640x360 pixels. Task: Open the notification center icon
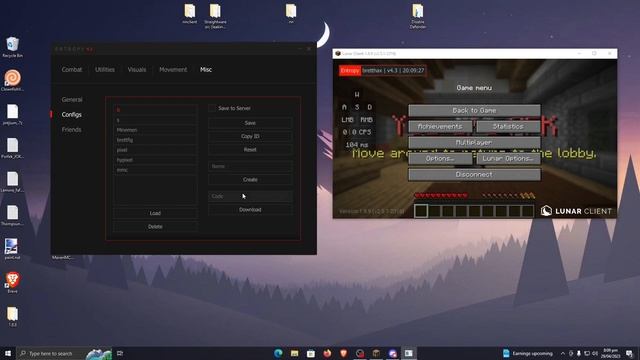629,353
